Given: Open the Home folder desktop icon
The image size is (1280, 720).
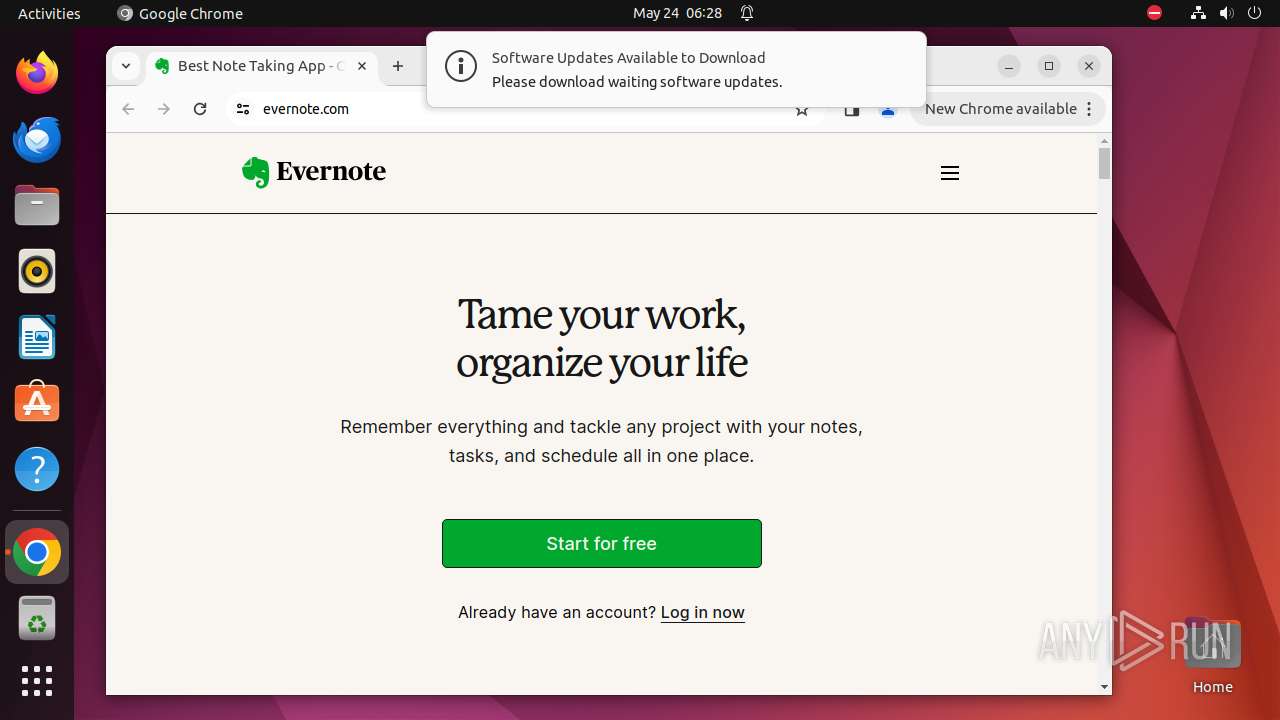Looking at the screenshot, I should click(1212, 655).
